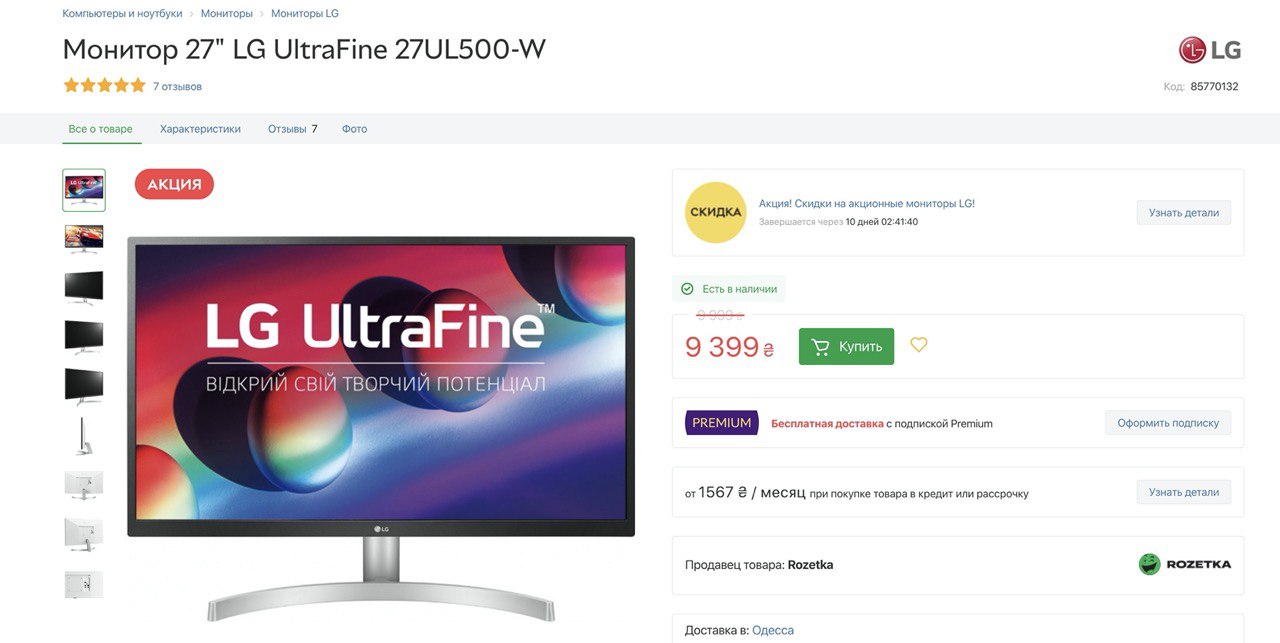Click the LG brand logo
Image resolution: width=1280 pixels, height=643 pixels.
click(x=1209, y=50)
